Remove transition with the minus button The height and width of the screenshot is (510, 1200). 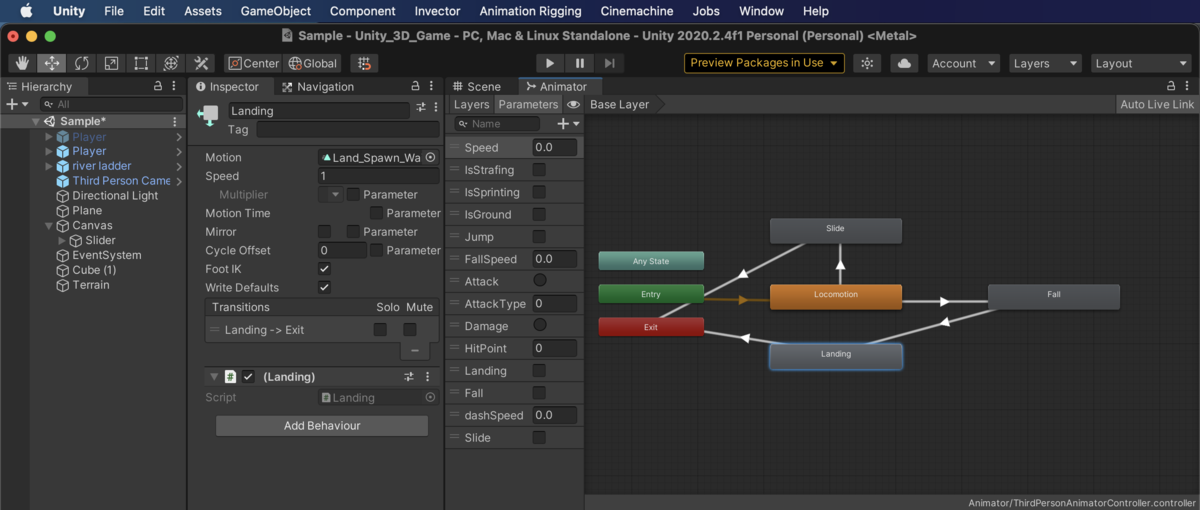pyautogui.click(x=415, y=351)
